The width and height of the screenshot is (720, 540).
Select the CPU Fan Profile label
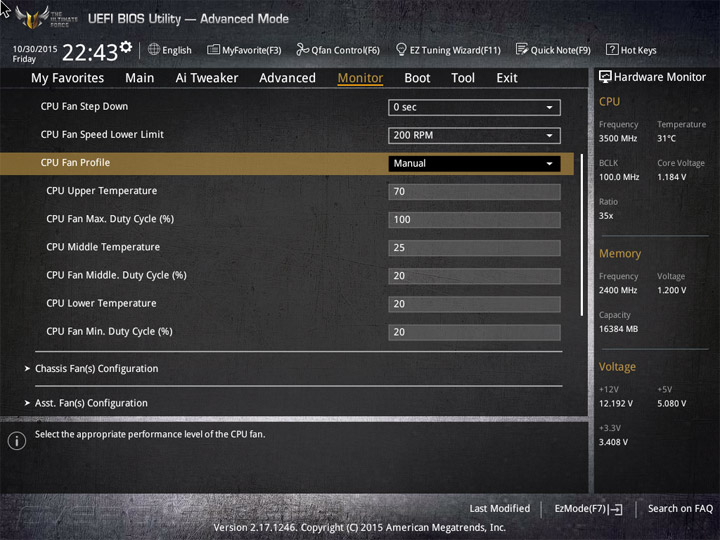click(x=75, y=163)
